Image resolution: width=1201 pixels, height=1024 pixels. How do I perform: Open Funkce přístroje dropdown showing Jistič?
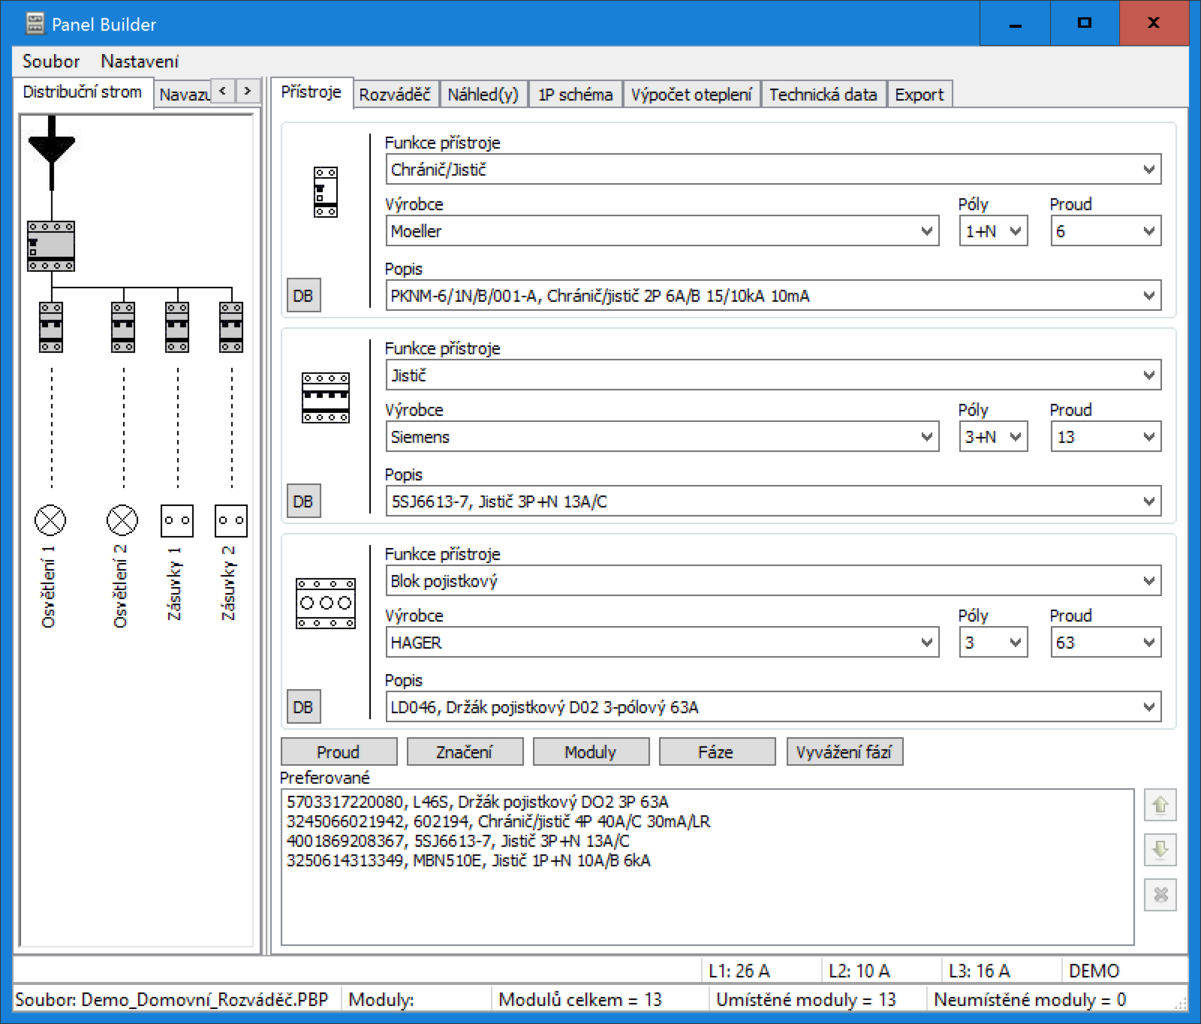[x=773, y=376]
